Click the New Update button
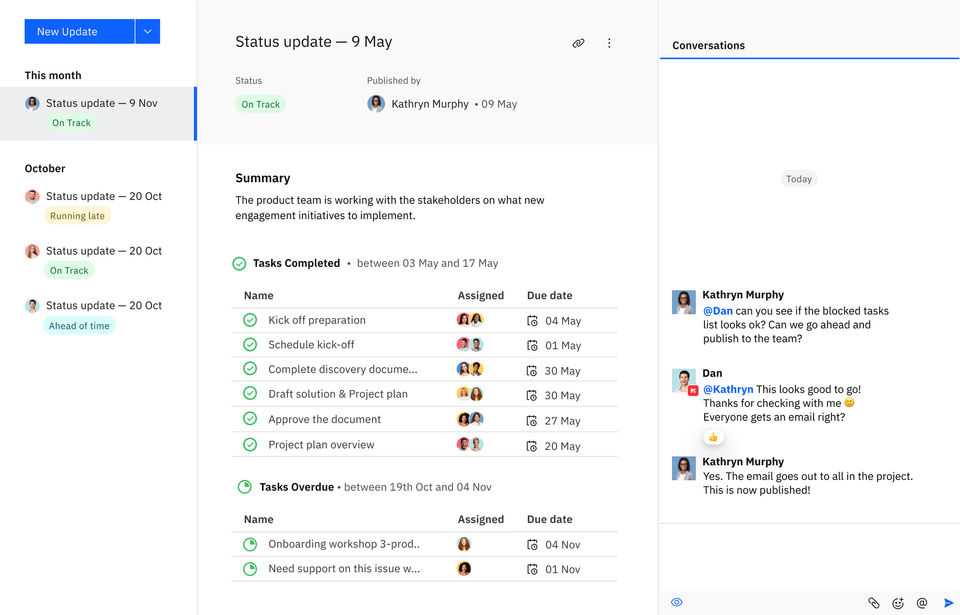 (79, 32)
